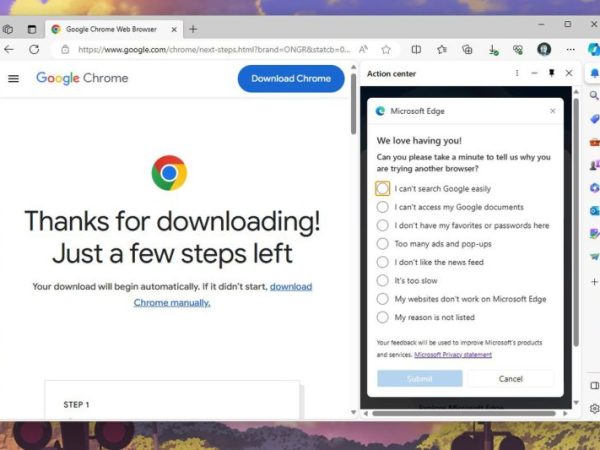Open the sidebar notification bell icon
600x450 pixels.
point(595,73)
